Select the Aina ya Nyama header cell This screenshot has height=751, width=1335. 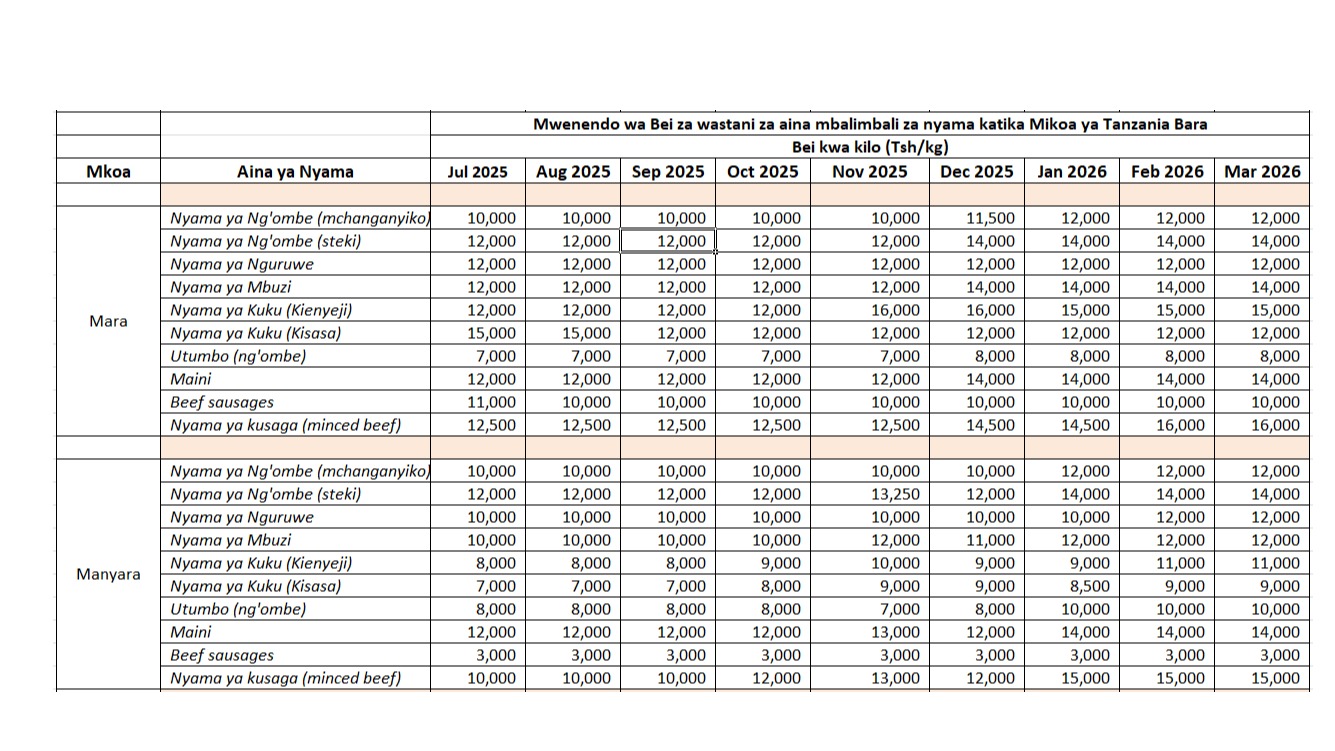pyautogui.click(x=295, y=171)
